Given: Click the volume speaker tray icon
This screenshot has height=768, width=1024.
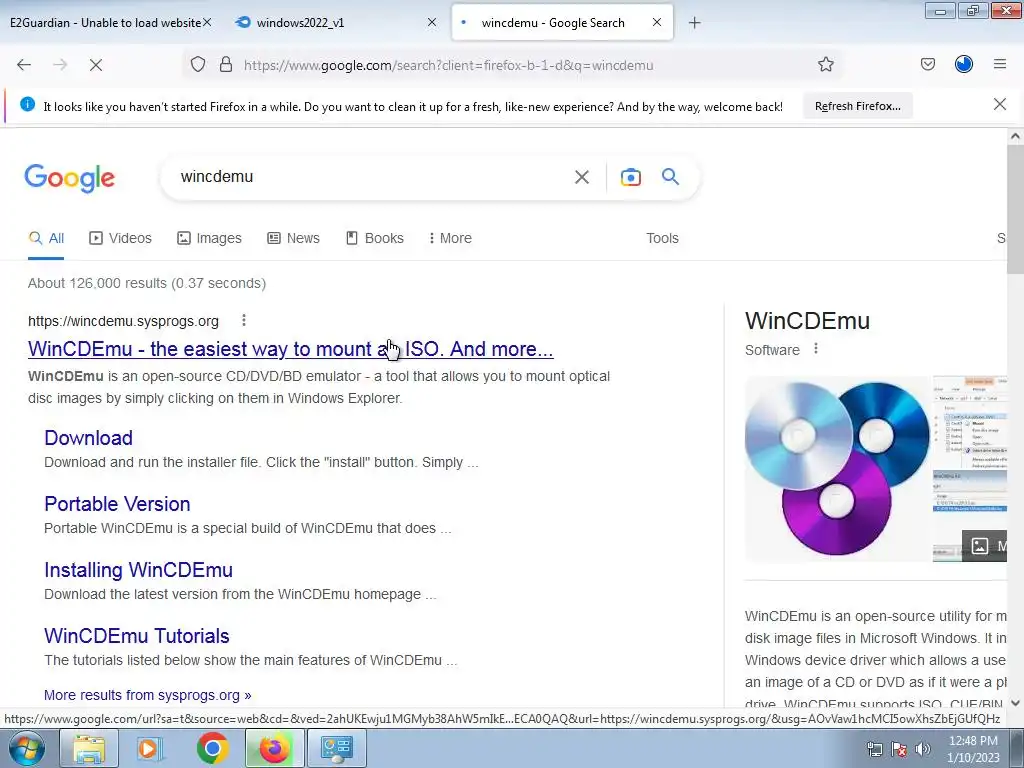Looking at the screenshot, I should point(923,749).
